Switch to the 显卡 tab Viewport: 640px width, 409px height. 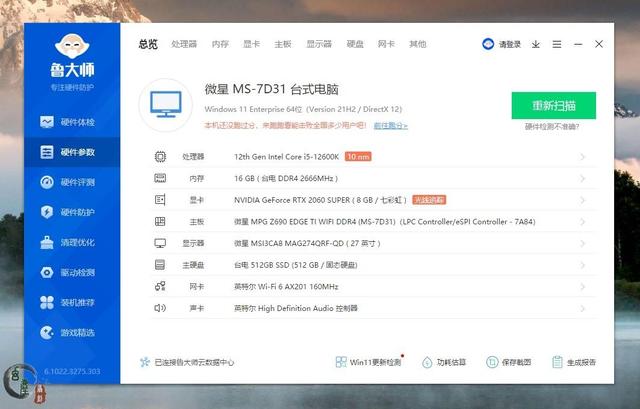(x=251, y=44)
